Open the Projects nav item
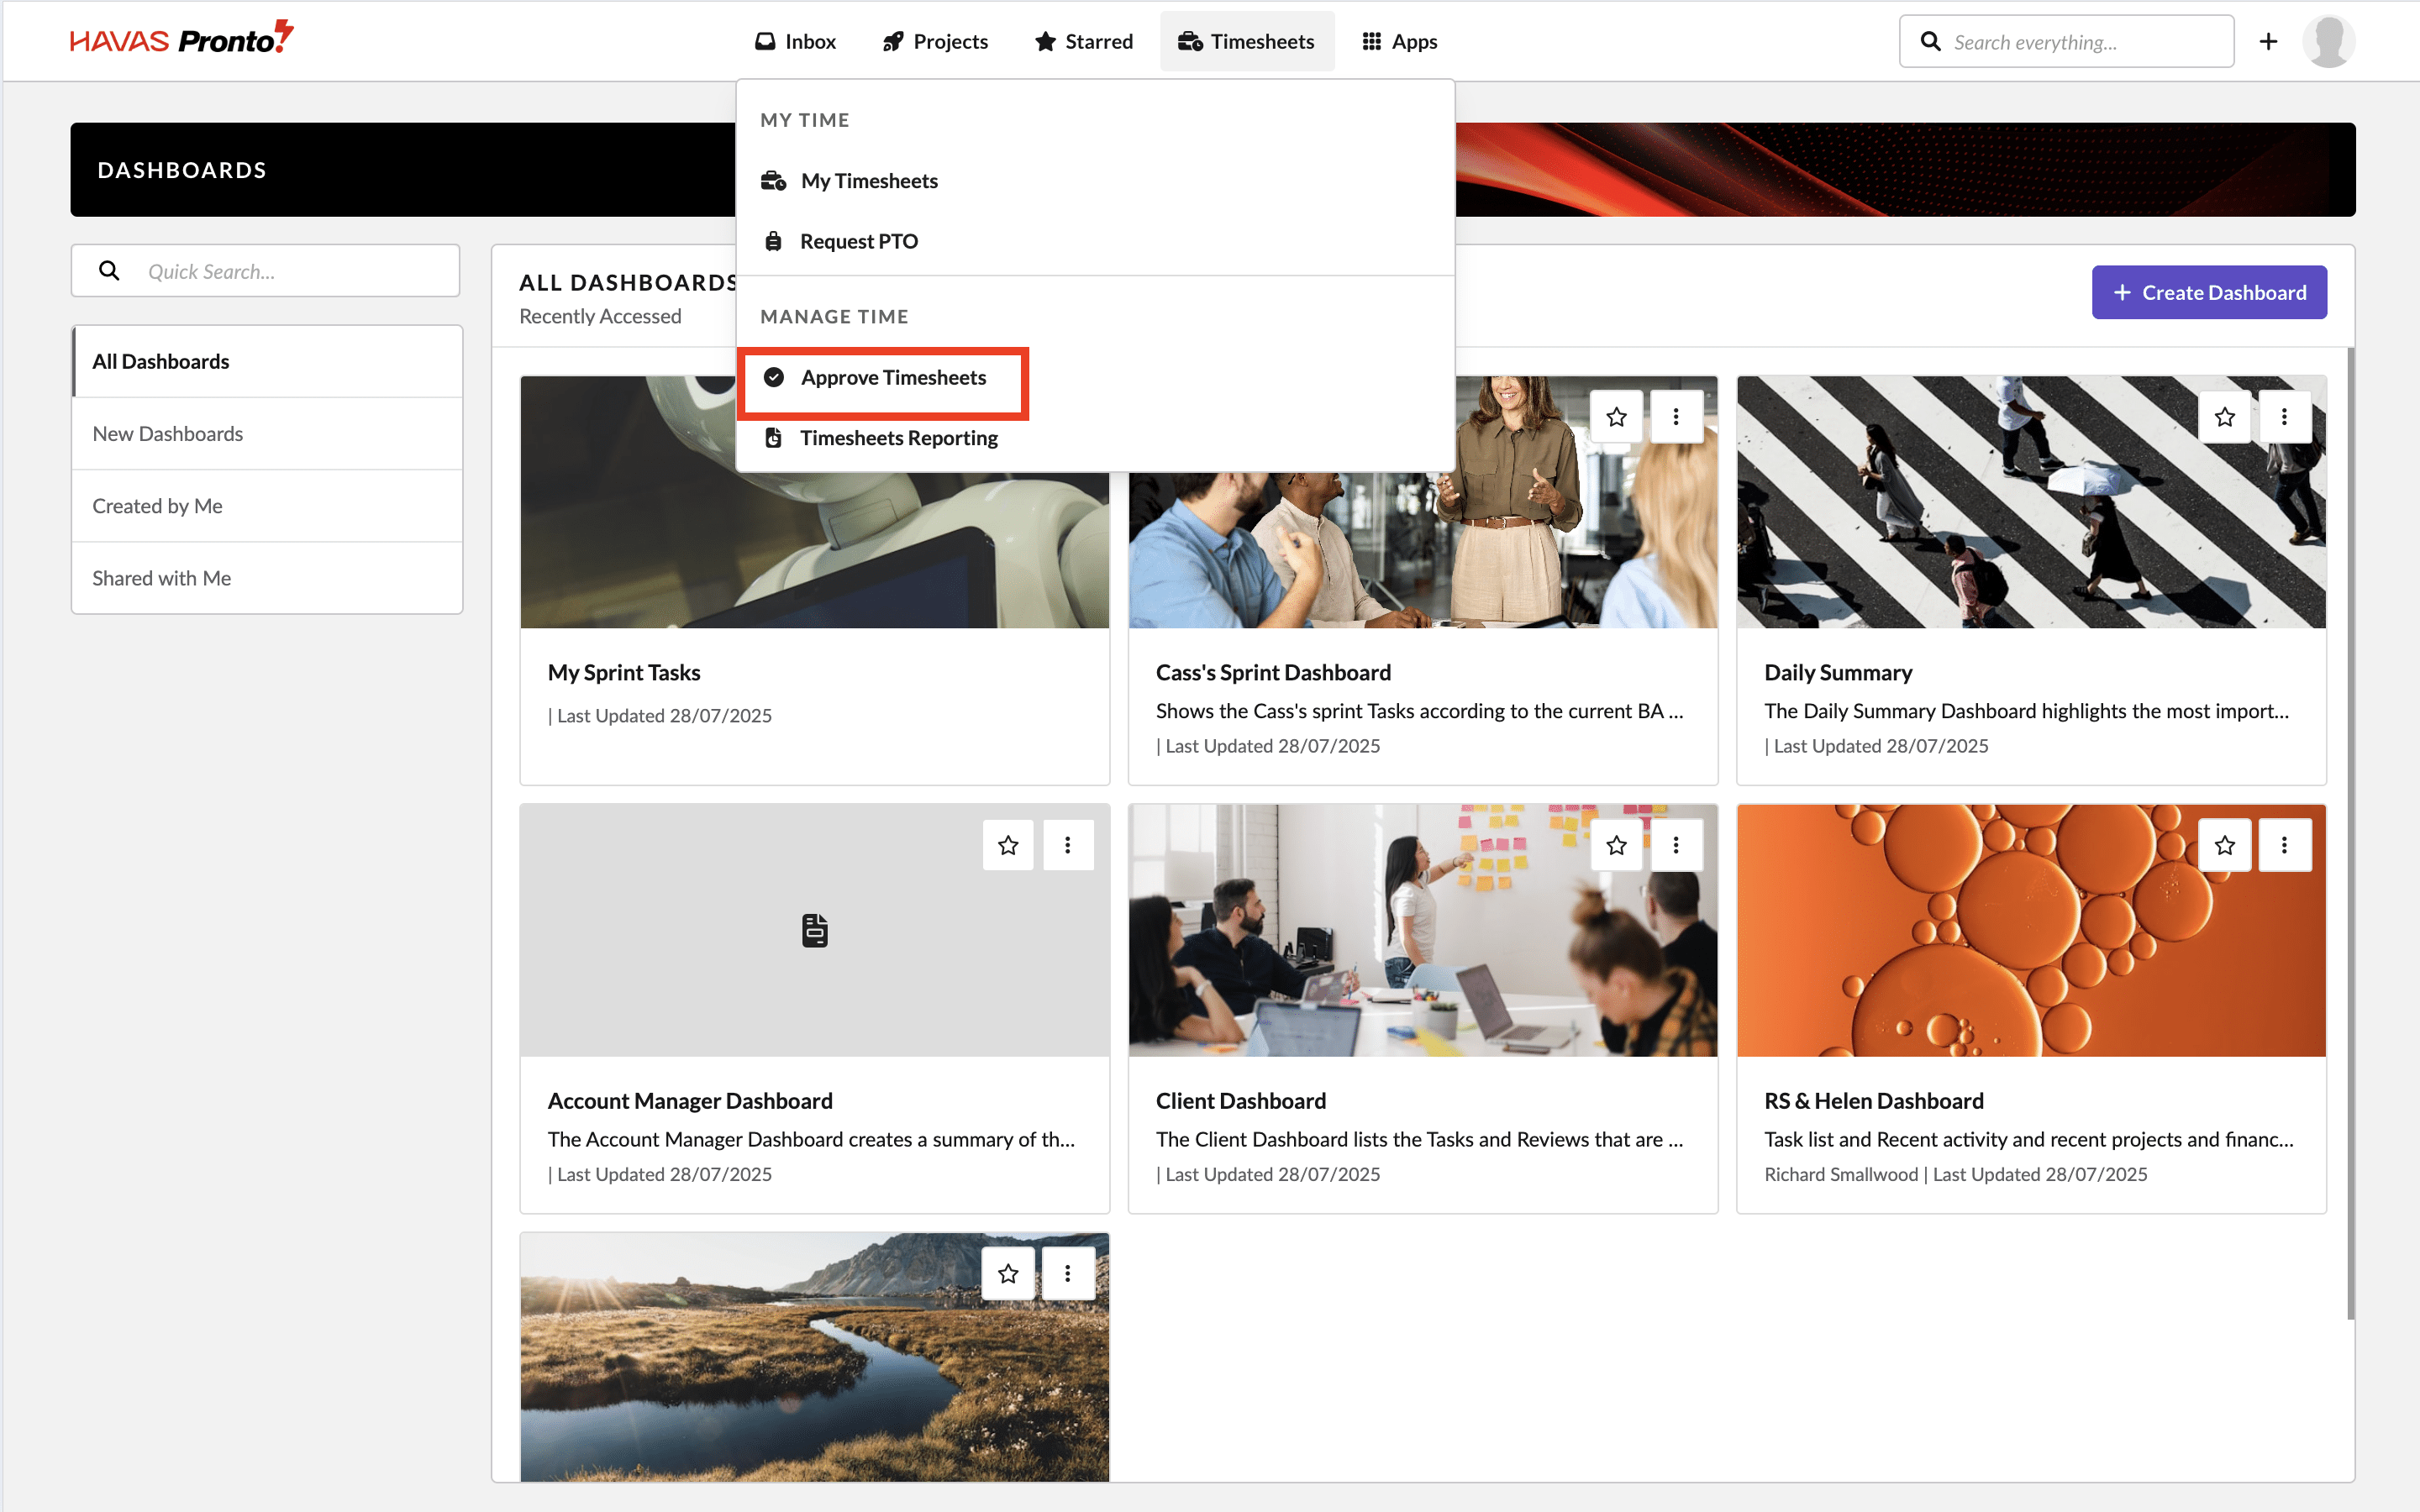This screenshot has width=2420, height=1512. coord(935,41)
